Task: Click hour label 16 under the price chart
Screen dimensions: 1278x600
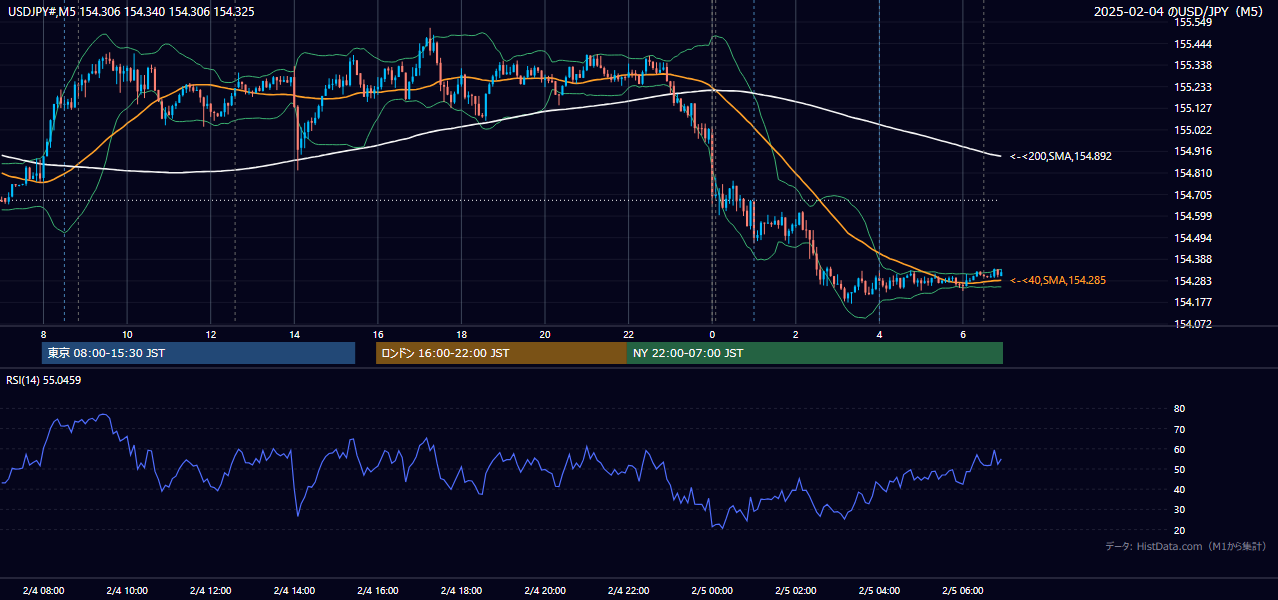Action: (x=377, y=334)
